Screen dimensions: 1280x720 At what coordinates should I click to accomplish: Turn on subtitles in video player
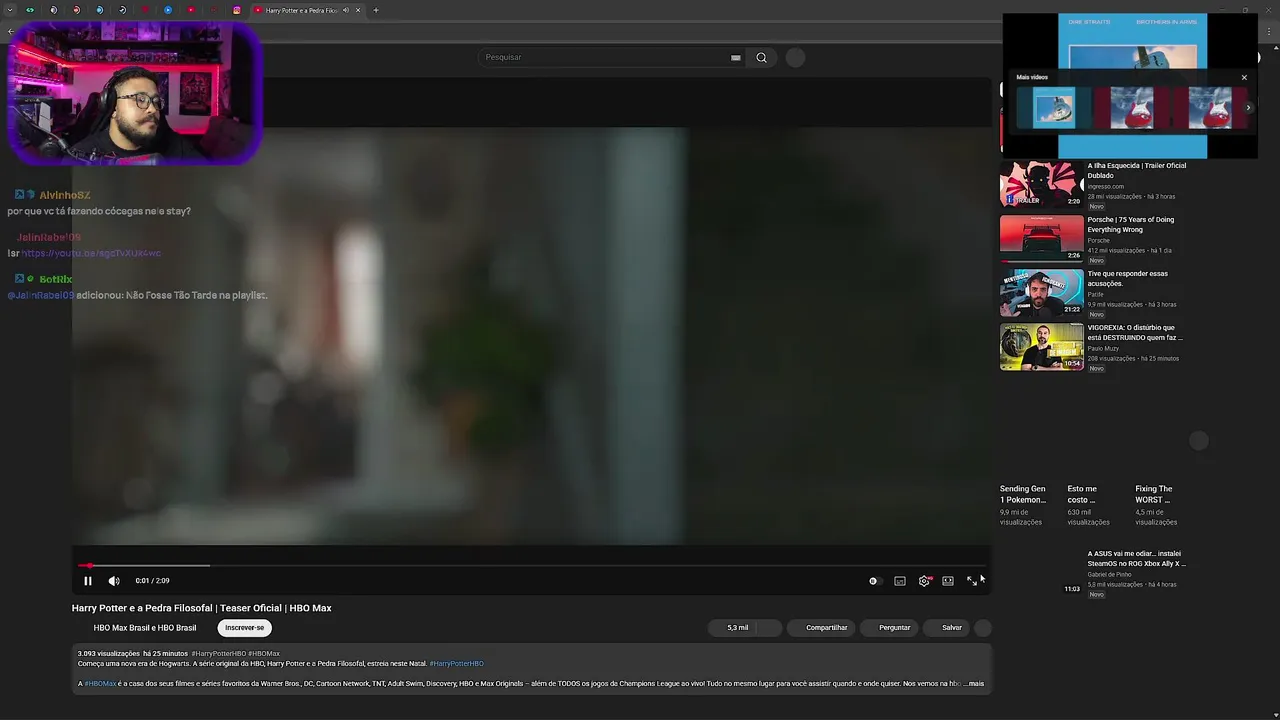point(900,581)
